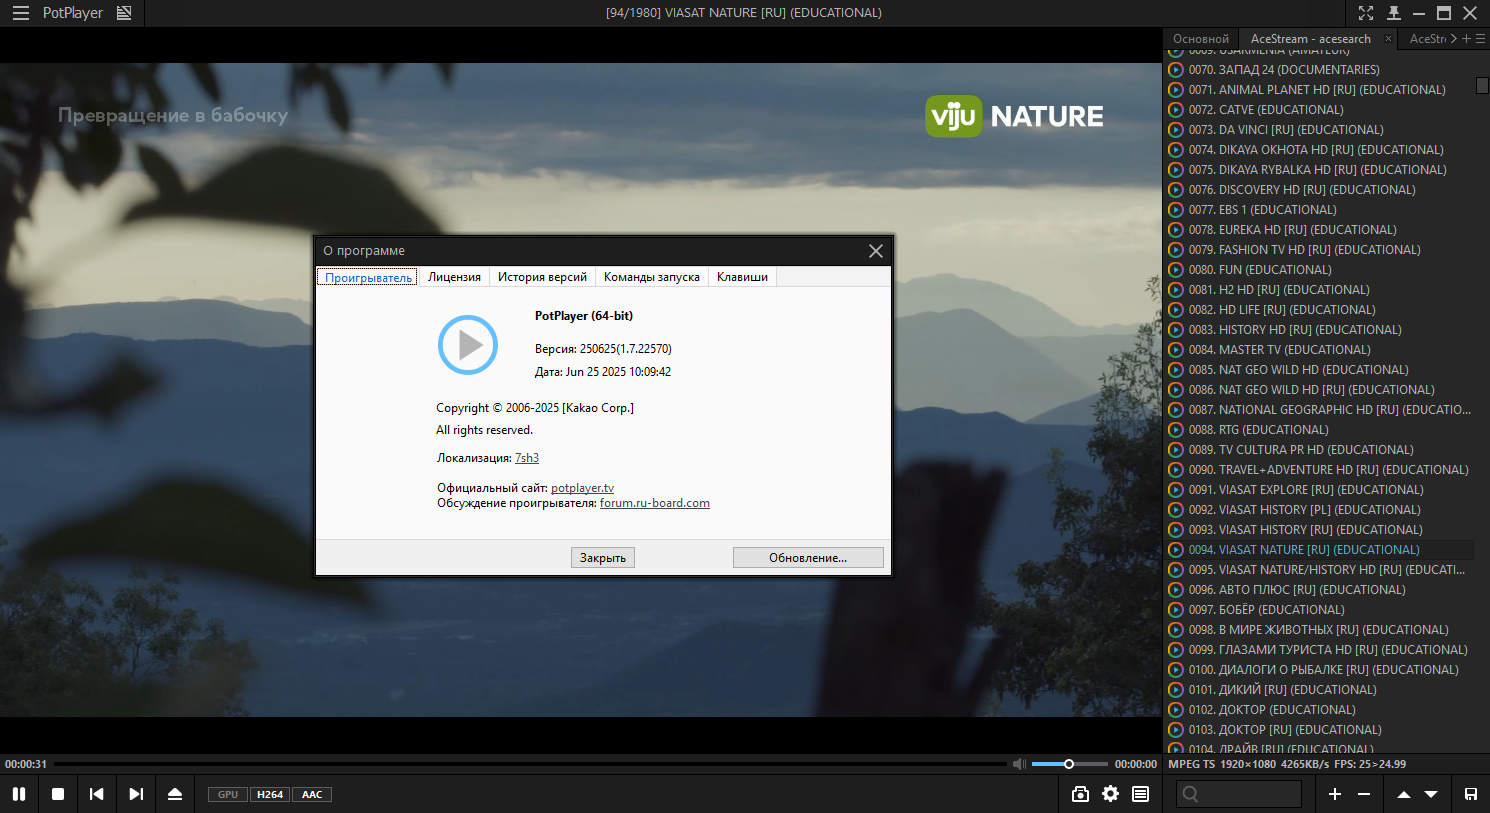The width and height of the screenshot is (1490, 813).
Task: Open the PotPlayer main menu
Action: pos(20,13)
